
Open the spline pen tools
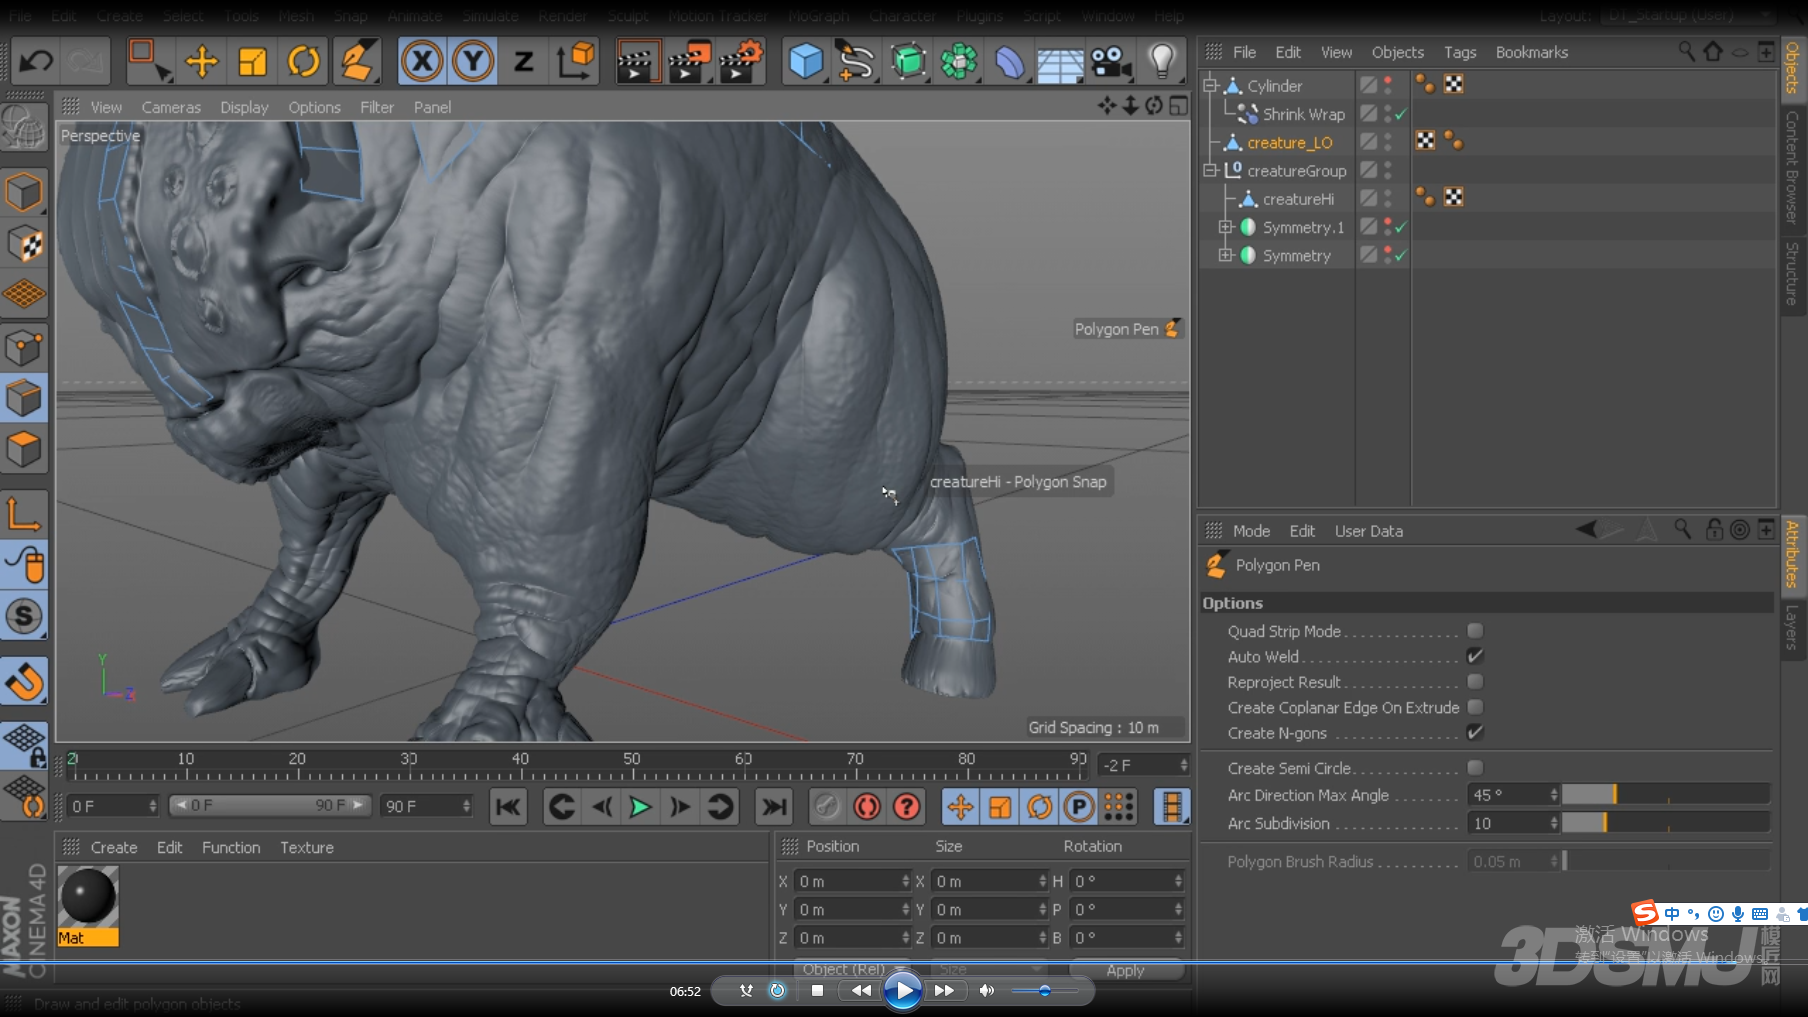[856, 62]
